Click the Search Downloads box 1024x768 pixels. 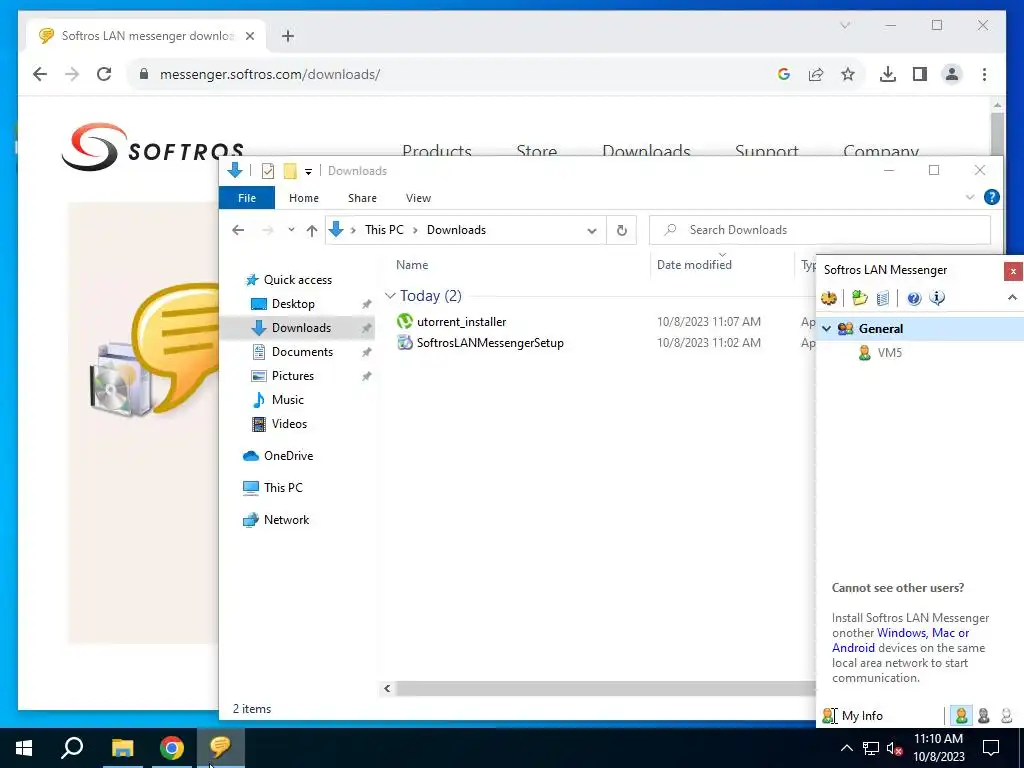[820, 230]
